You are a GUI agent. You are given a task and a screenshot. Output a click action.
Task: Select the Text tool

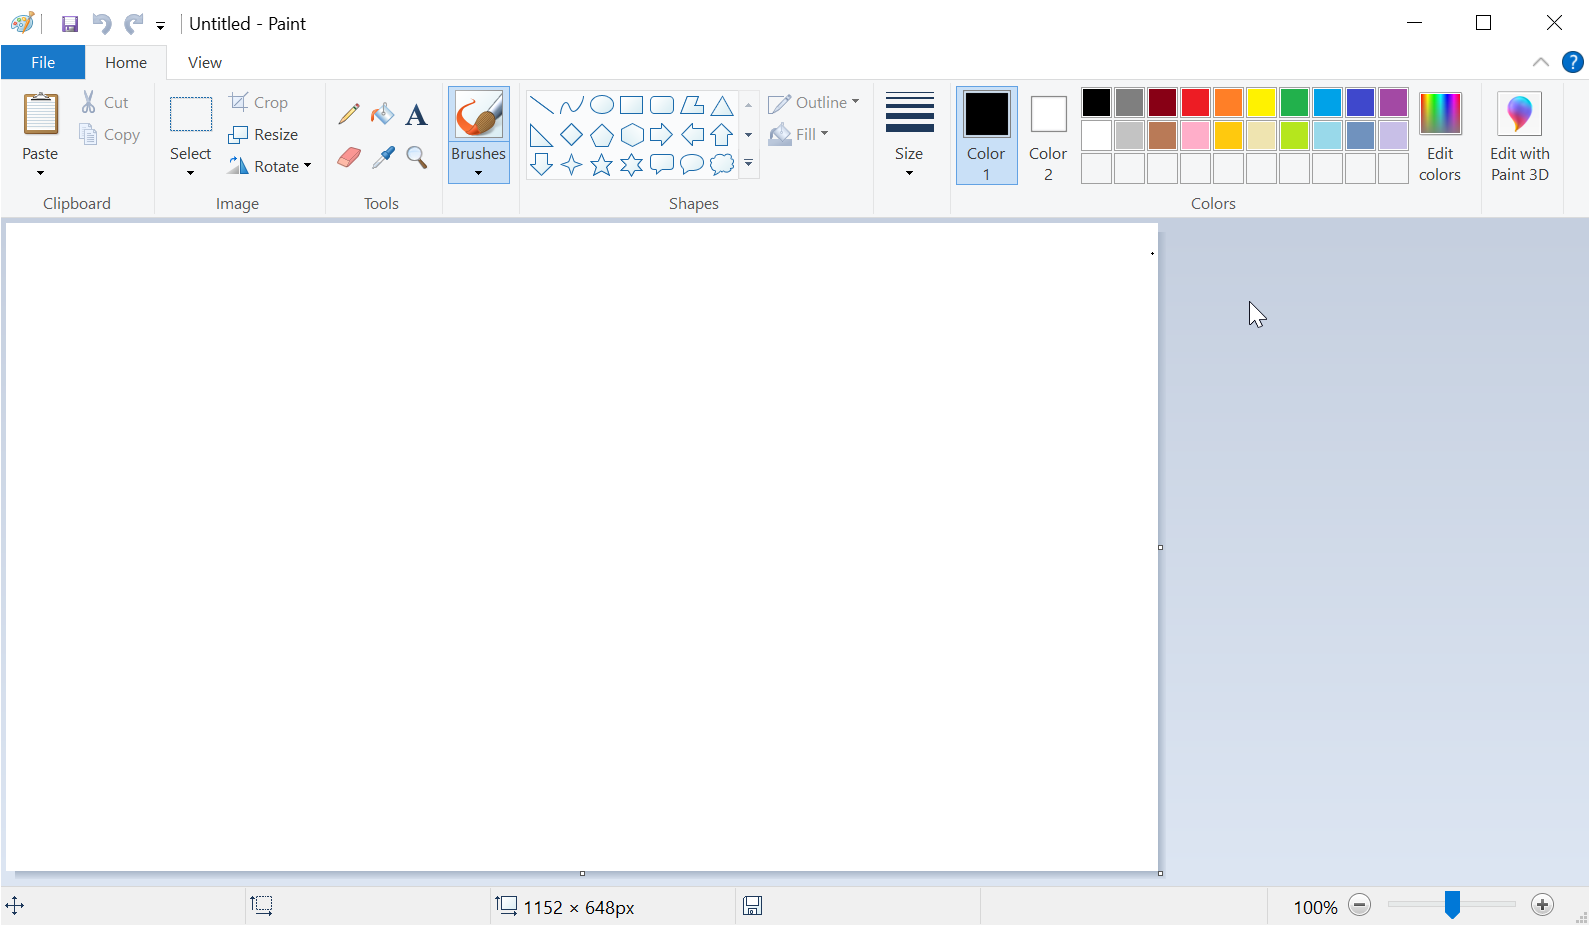pyautogui.click(x=417, y=114)
